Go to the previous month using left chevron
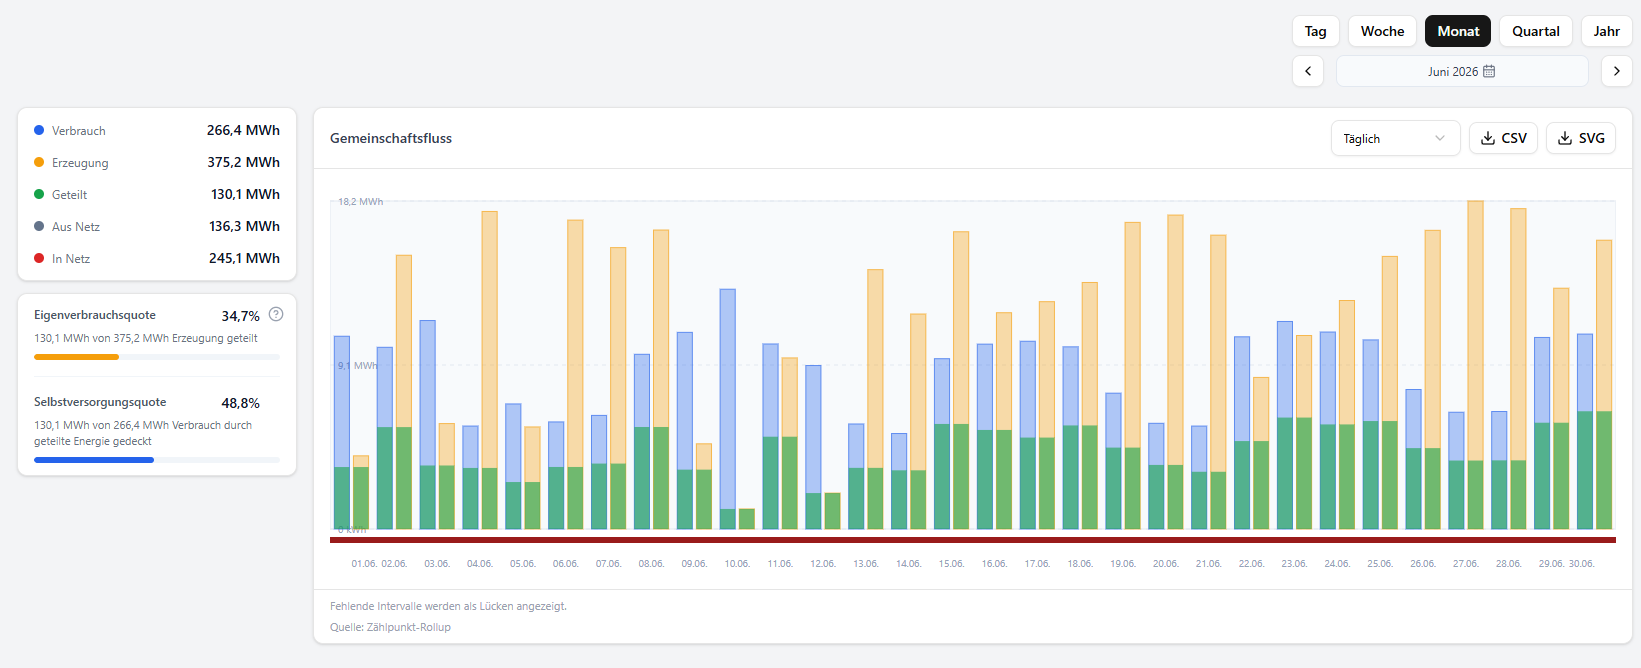This screenshot has height=668, width=1641. [1308, 71]
